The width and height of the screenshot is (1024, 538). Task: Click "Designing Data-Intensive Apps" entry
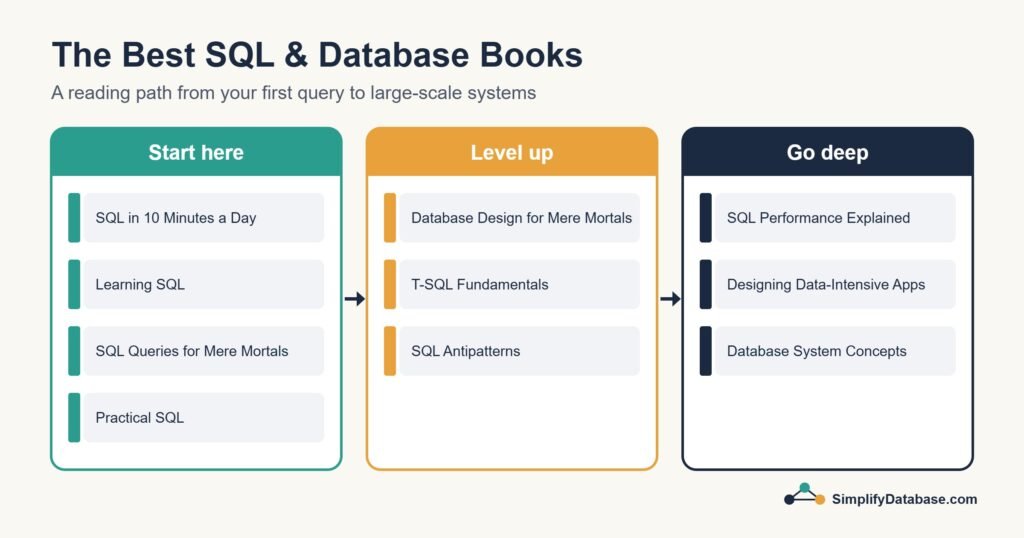point(827,285)
